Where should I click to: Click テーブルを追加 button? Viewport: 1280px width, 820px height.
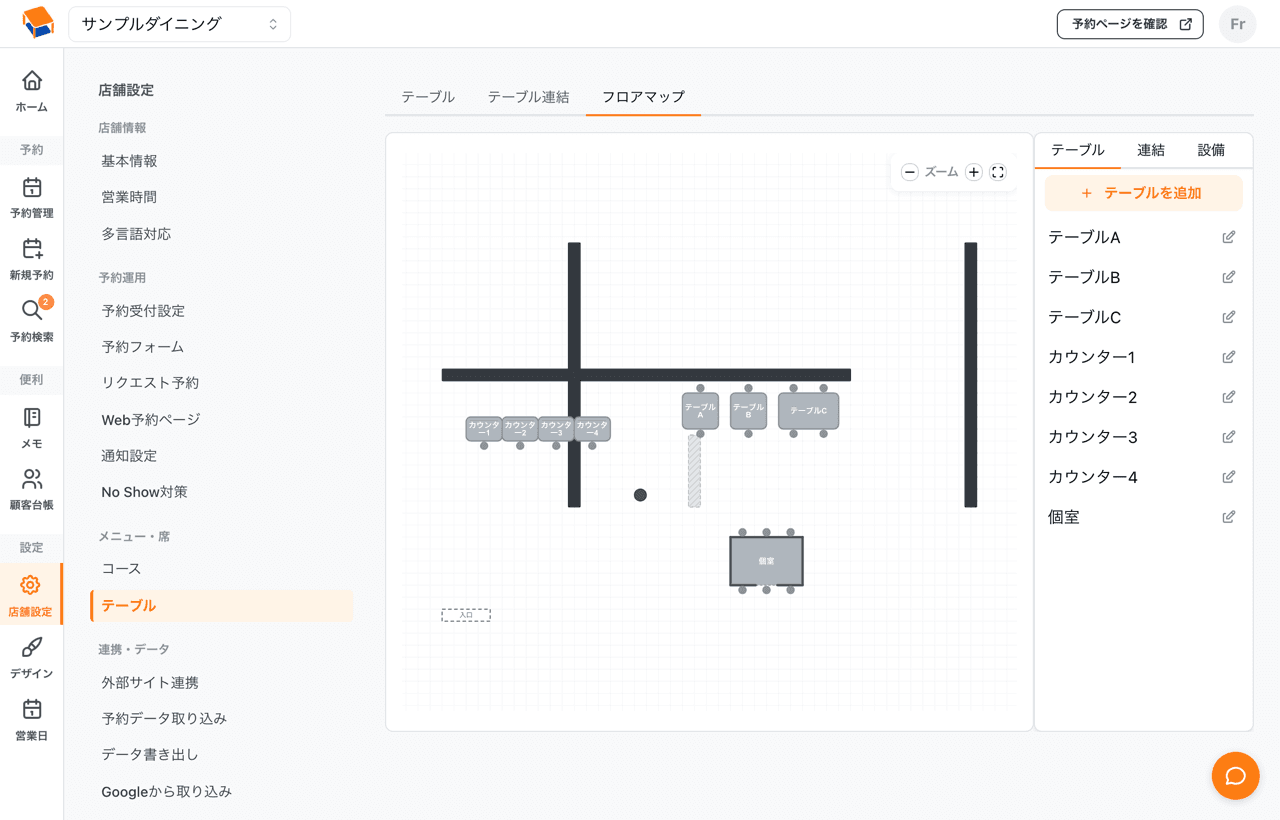1143,193
